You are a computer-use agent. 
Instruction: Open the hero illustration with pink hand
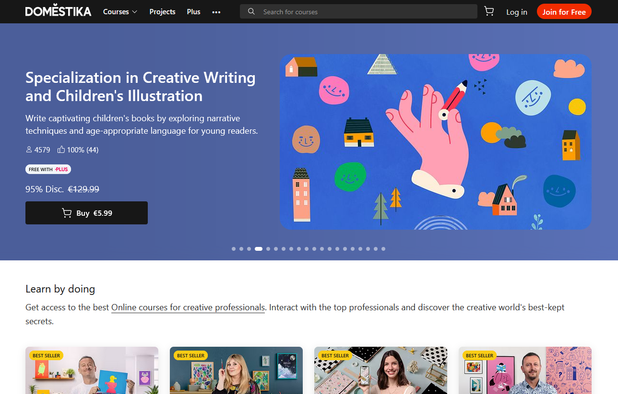[436, 142]
